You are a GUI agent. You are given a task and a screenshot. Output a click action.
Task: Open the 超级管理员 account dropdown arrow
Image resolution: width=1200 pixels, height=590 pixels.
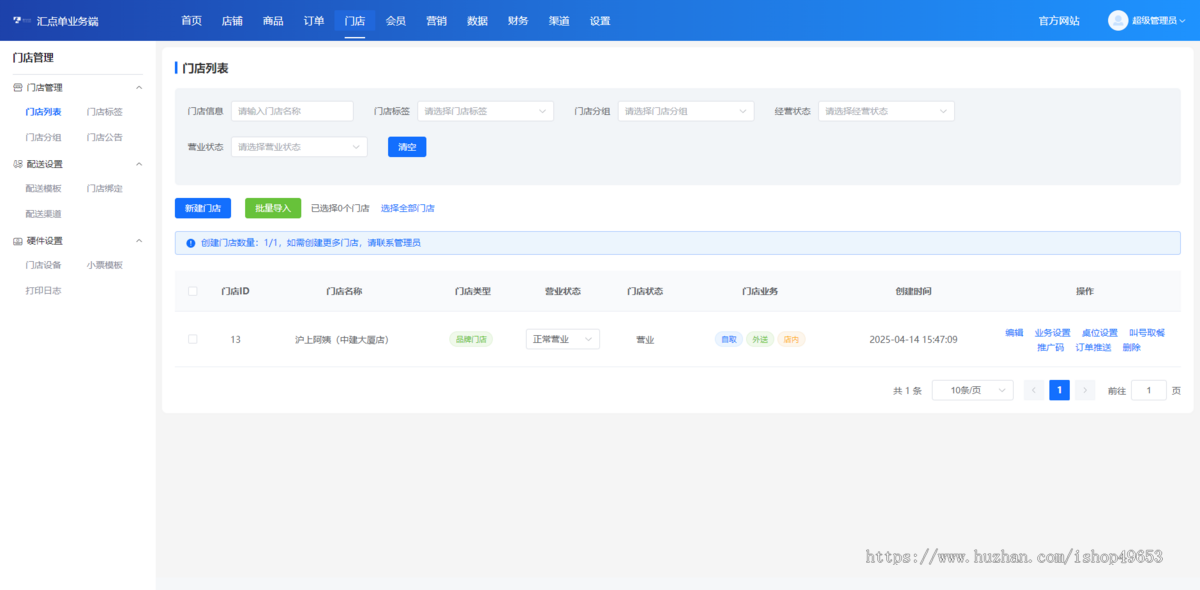1184,21
